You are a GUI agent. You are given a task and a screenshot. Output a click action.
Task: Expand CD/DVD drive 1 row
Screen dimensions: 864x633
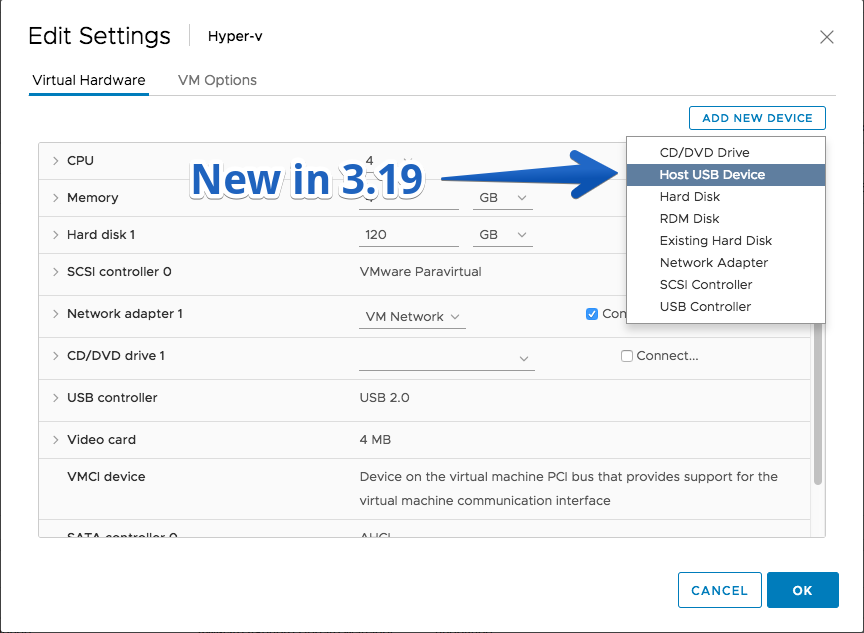[x=56, y=356]
